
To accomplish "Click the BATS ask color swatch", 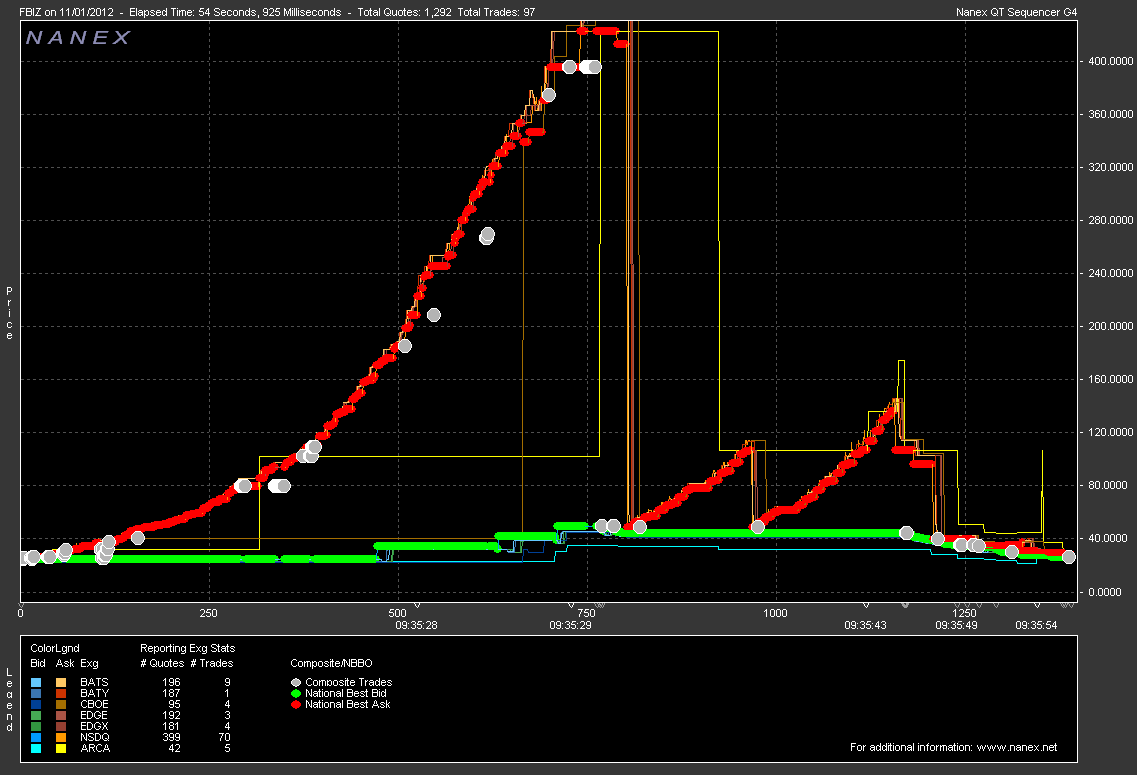I will pyautogui.click(x=61, y=682).
